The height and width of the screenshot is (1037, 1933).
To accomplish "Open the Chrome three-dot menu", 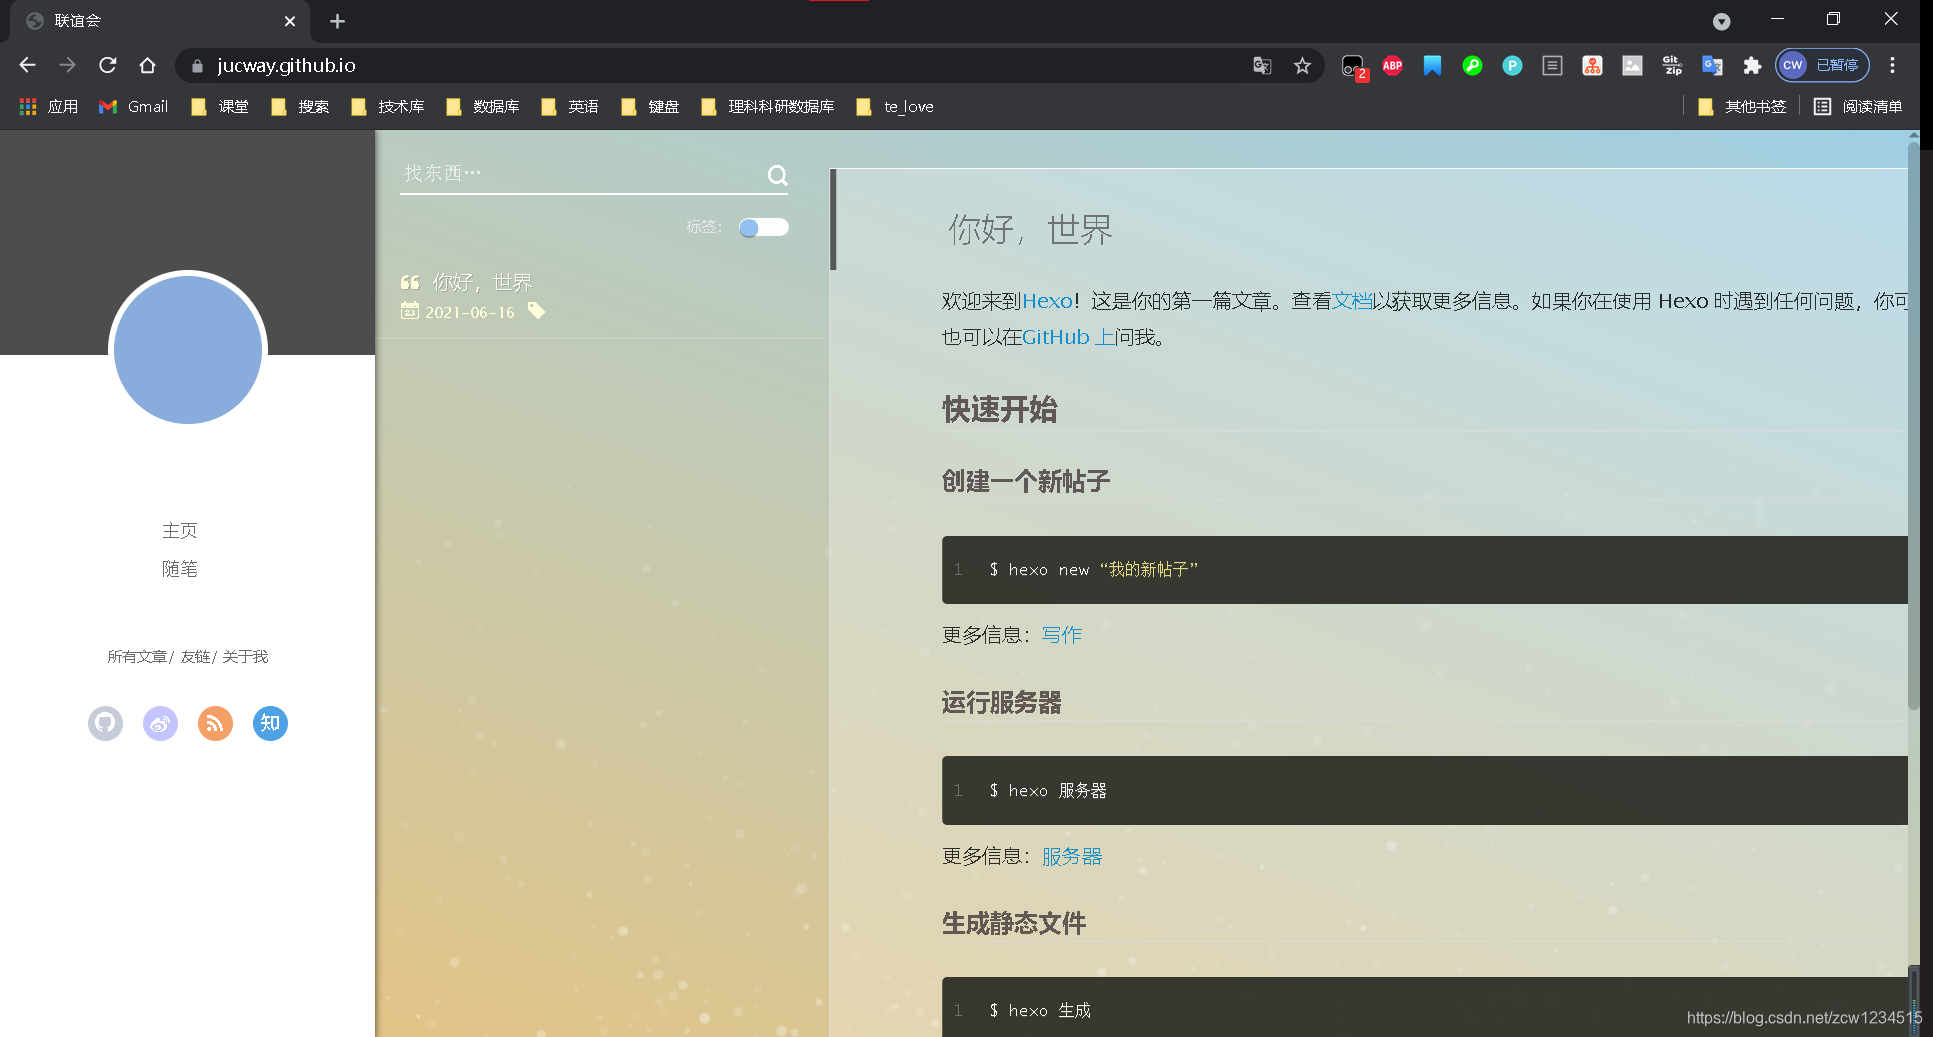I will click(x=1892, y=65).
